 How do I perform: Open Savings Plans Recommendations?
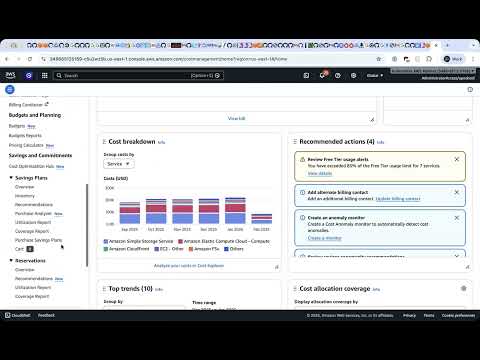(x=34, y=204)
